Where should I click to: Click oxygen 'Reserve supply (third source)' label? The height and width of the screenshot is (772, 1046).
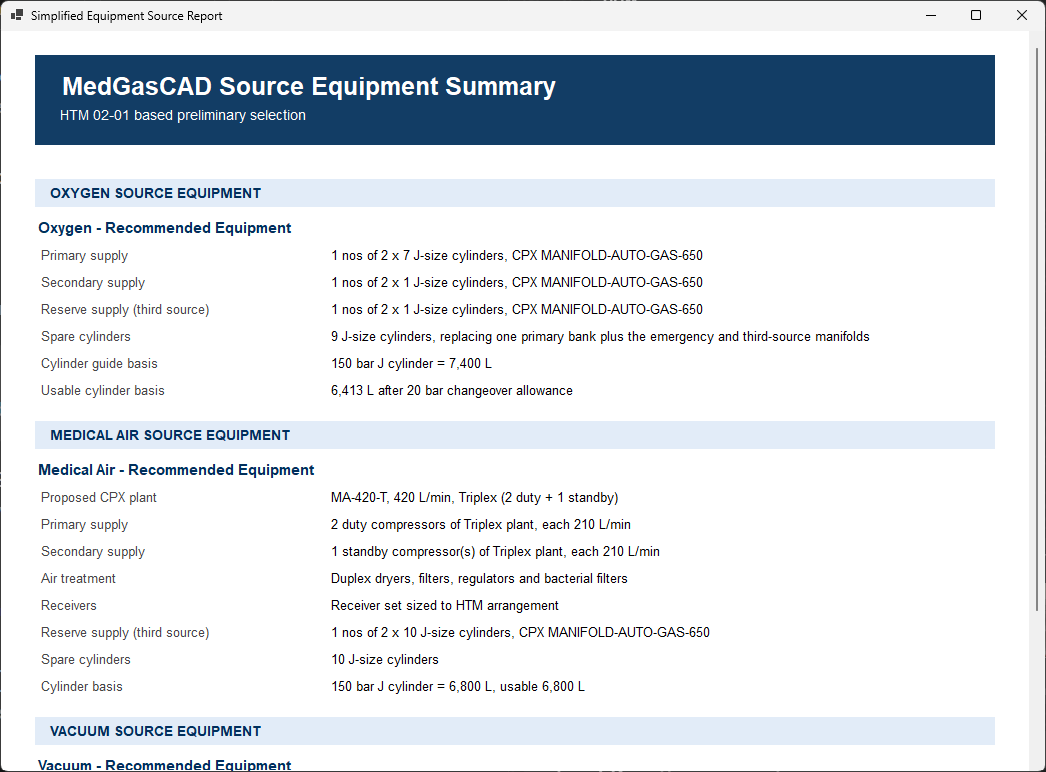tap(125, 310)
